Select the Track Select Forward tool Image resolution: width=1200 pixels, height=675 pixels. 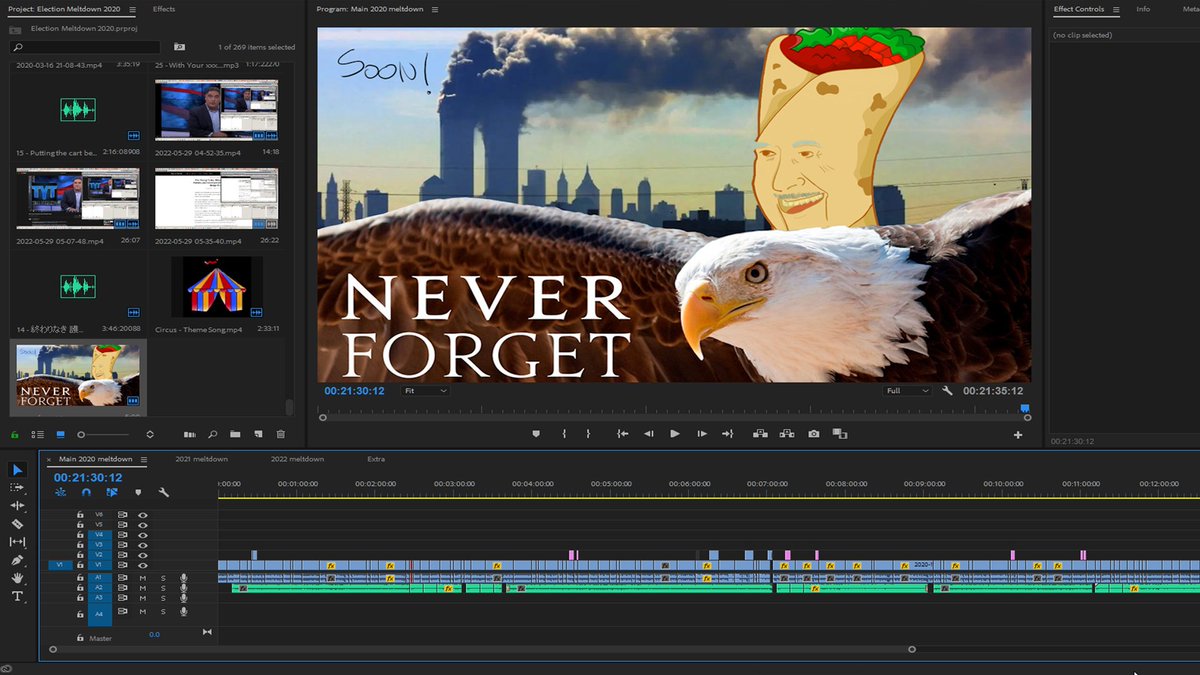coord(17,488)
